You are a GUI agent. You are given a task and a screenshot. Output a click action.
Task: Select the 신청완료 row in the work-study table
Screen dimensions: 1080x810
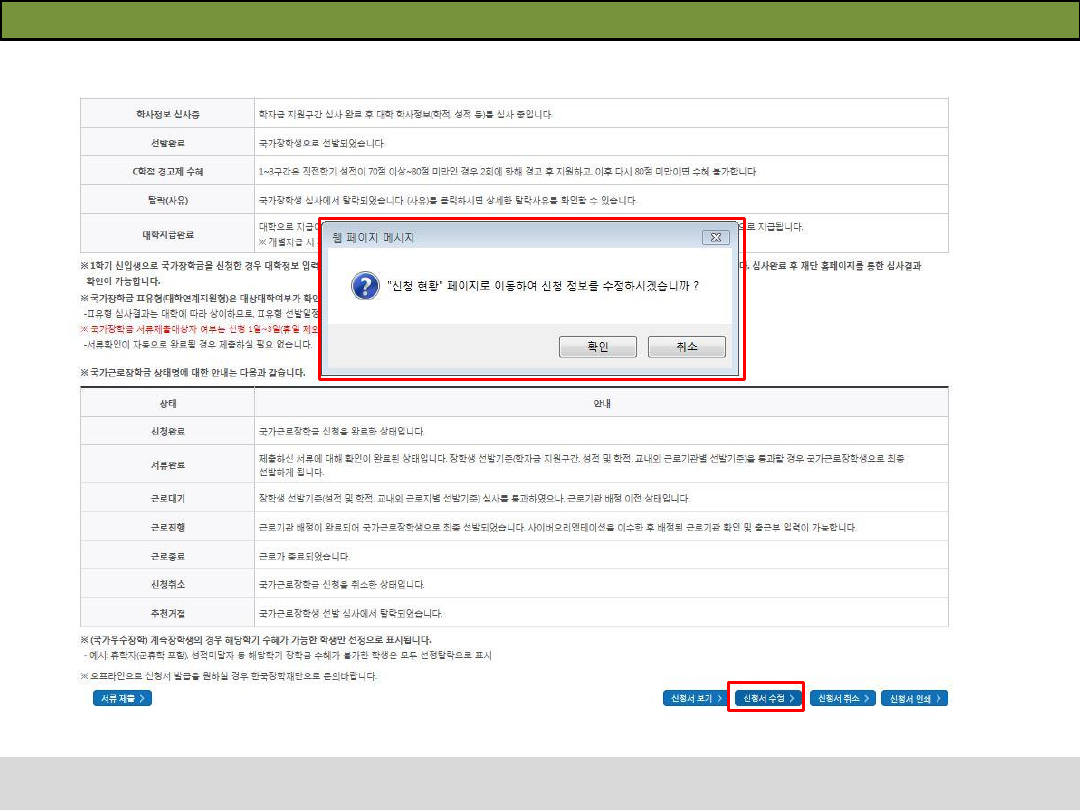pyautogui.click(x=167, y=431)
